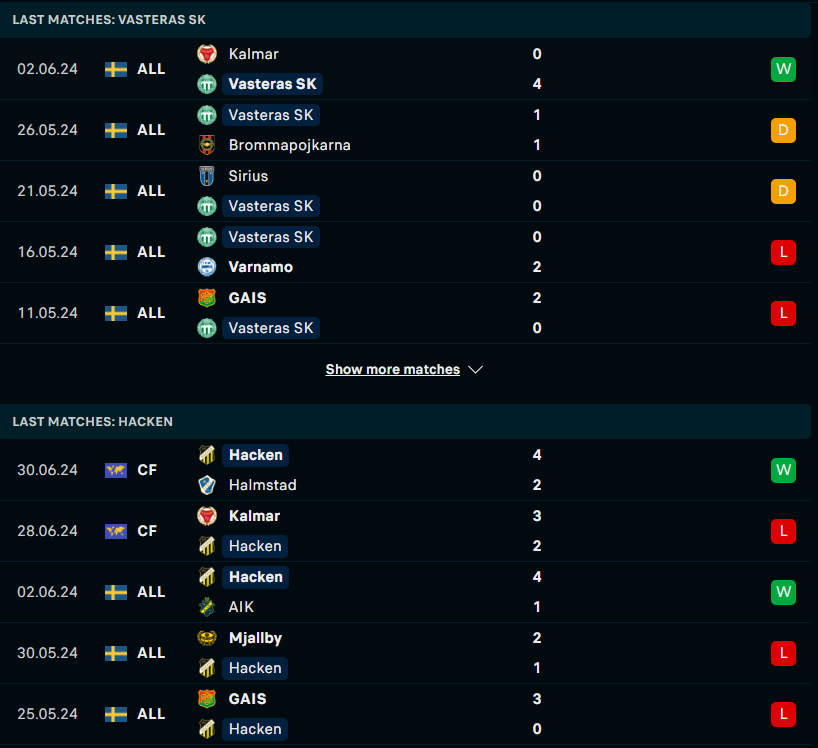Click GAIS name in the 11.05.24 match
This screenshot has height=748, width=818.
(247, 298)
